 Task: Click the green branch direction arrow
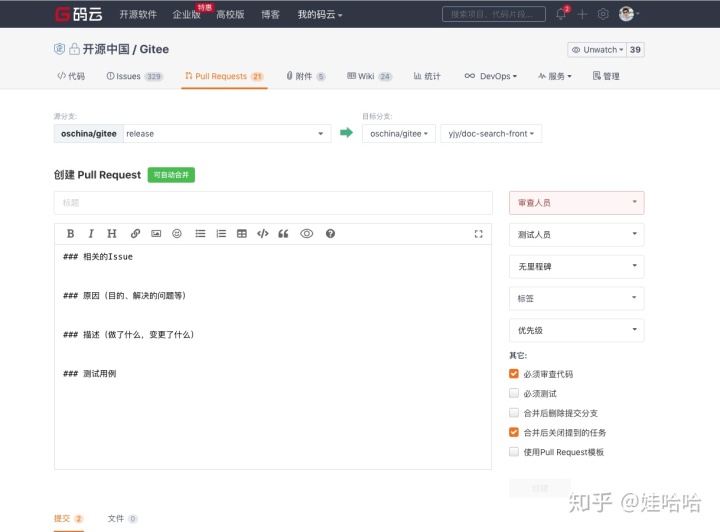pos(347,133)
